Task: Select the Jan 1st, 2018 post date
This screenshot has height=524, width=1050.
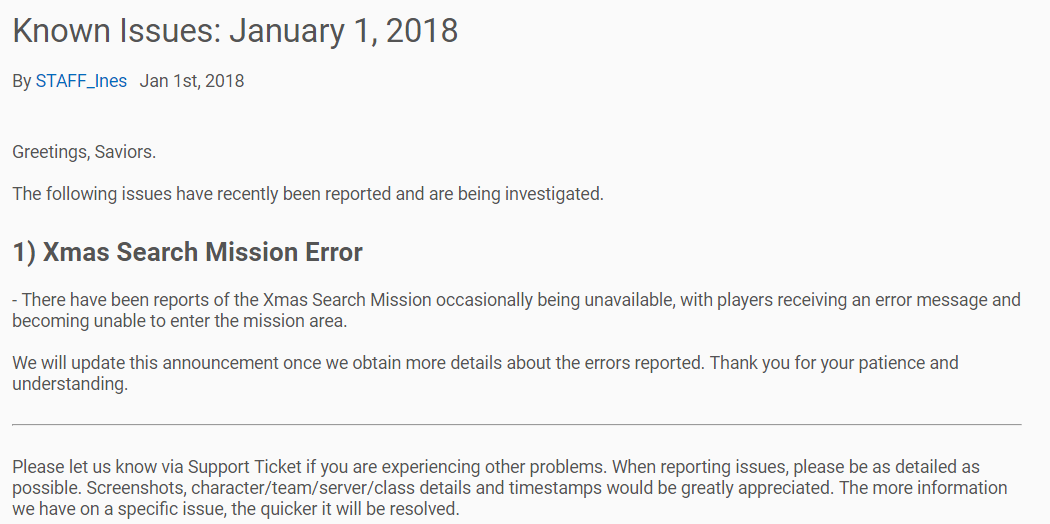Action: (x=192, y=81)
